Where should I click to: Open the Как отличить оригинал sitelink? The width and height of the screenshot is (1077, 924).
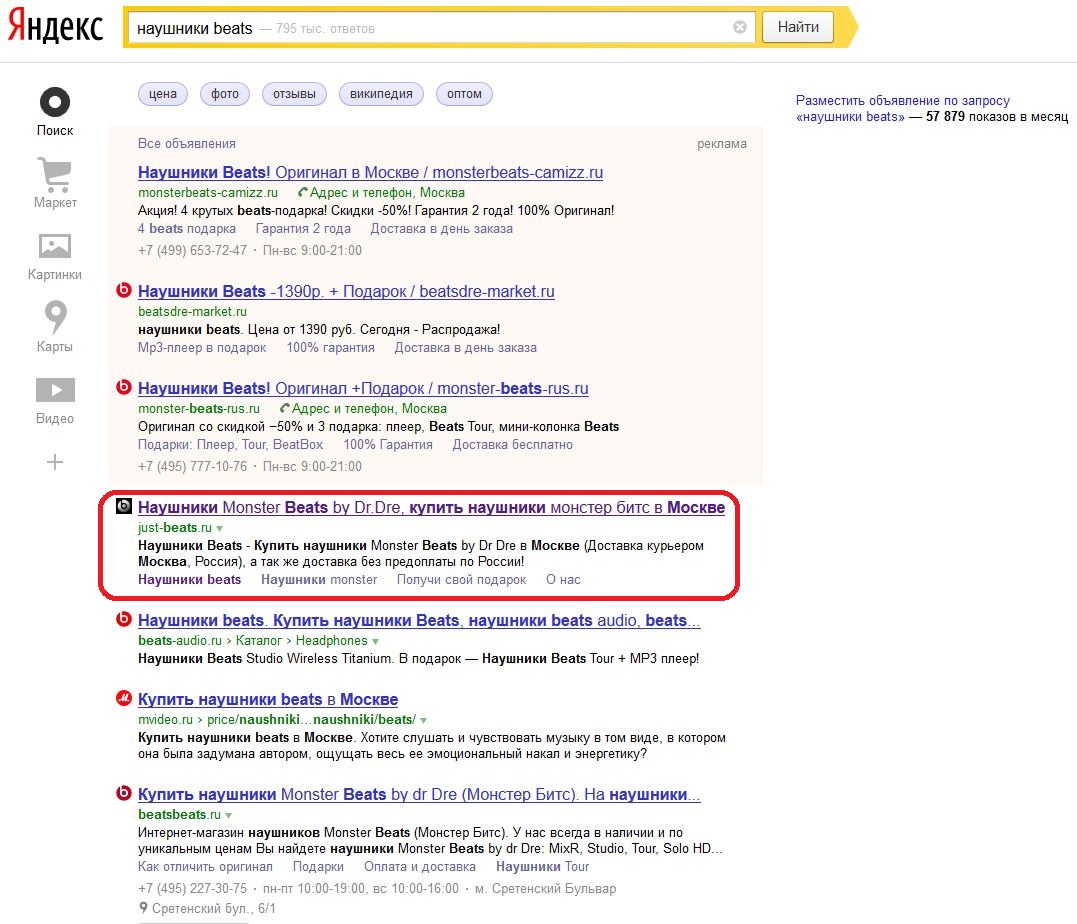(x=205, y=866)
